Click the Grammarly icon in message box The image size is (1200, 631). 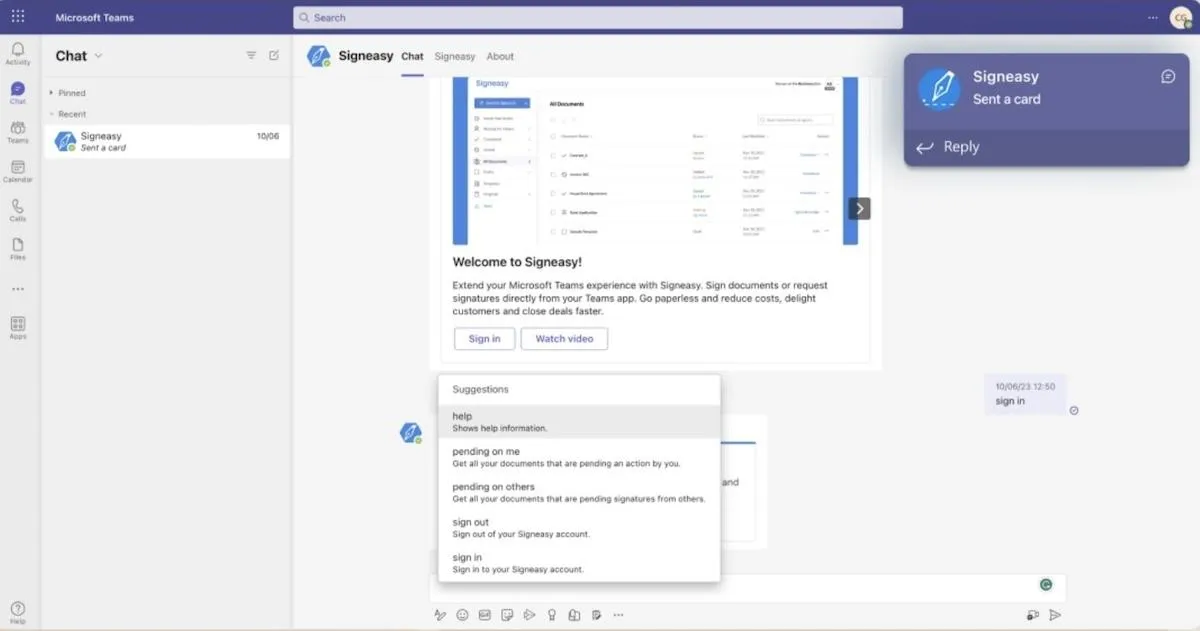coord(1046,585)
